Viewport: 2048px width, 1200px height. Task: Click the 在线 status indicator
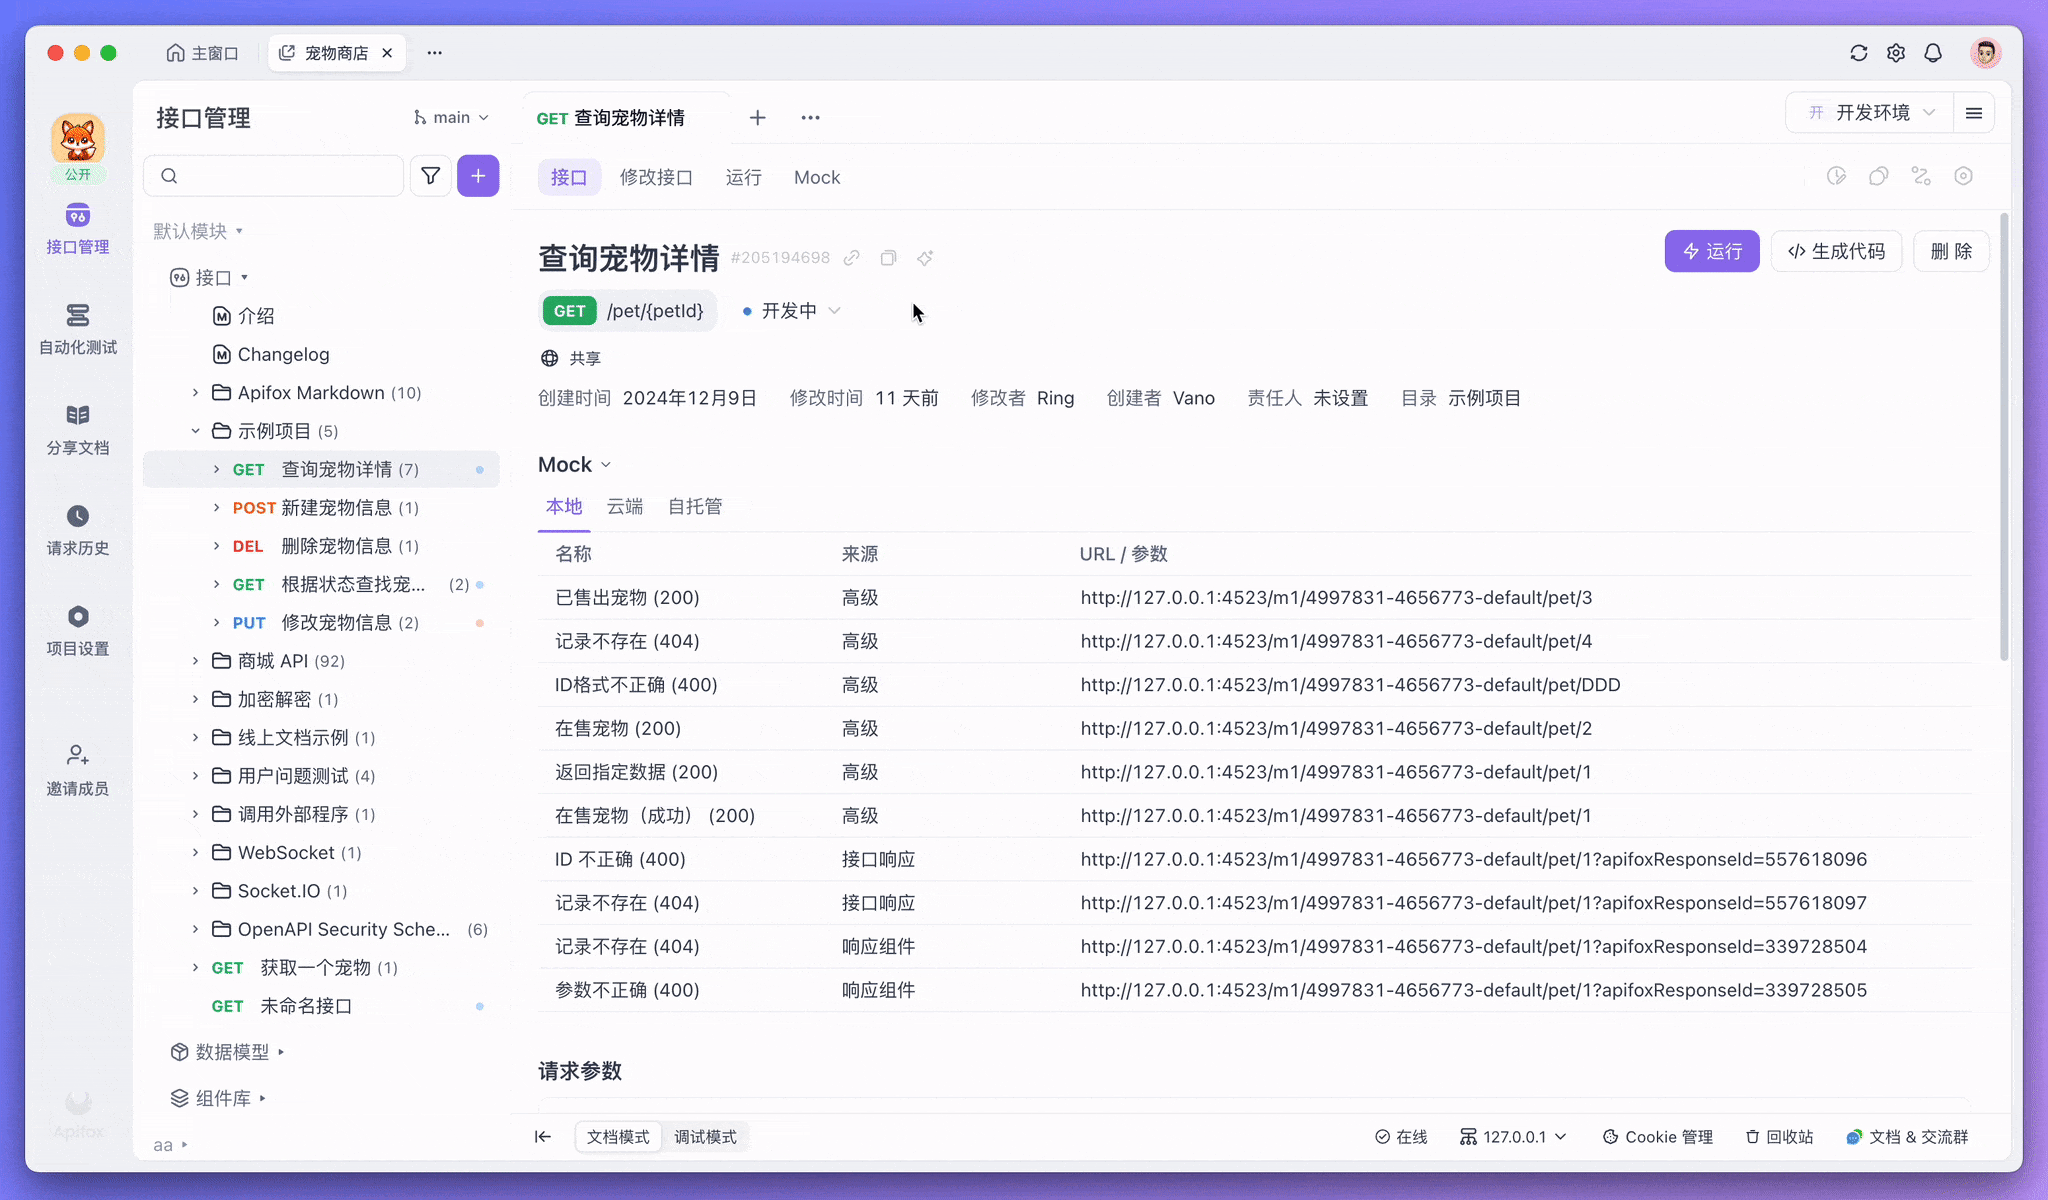pyautogui.click(x=1400, y=1137)
